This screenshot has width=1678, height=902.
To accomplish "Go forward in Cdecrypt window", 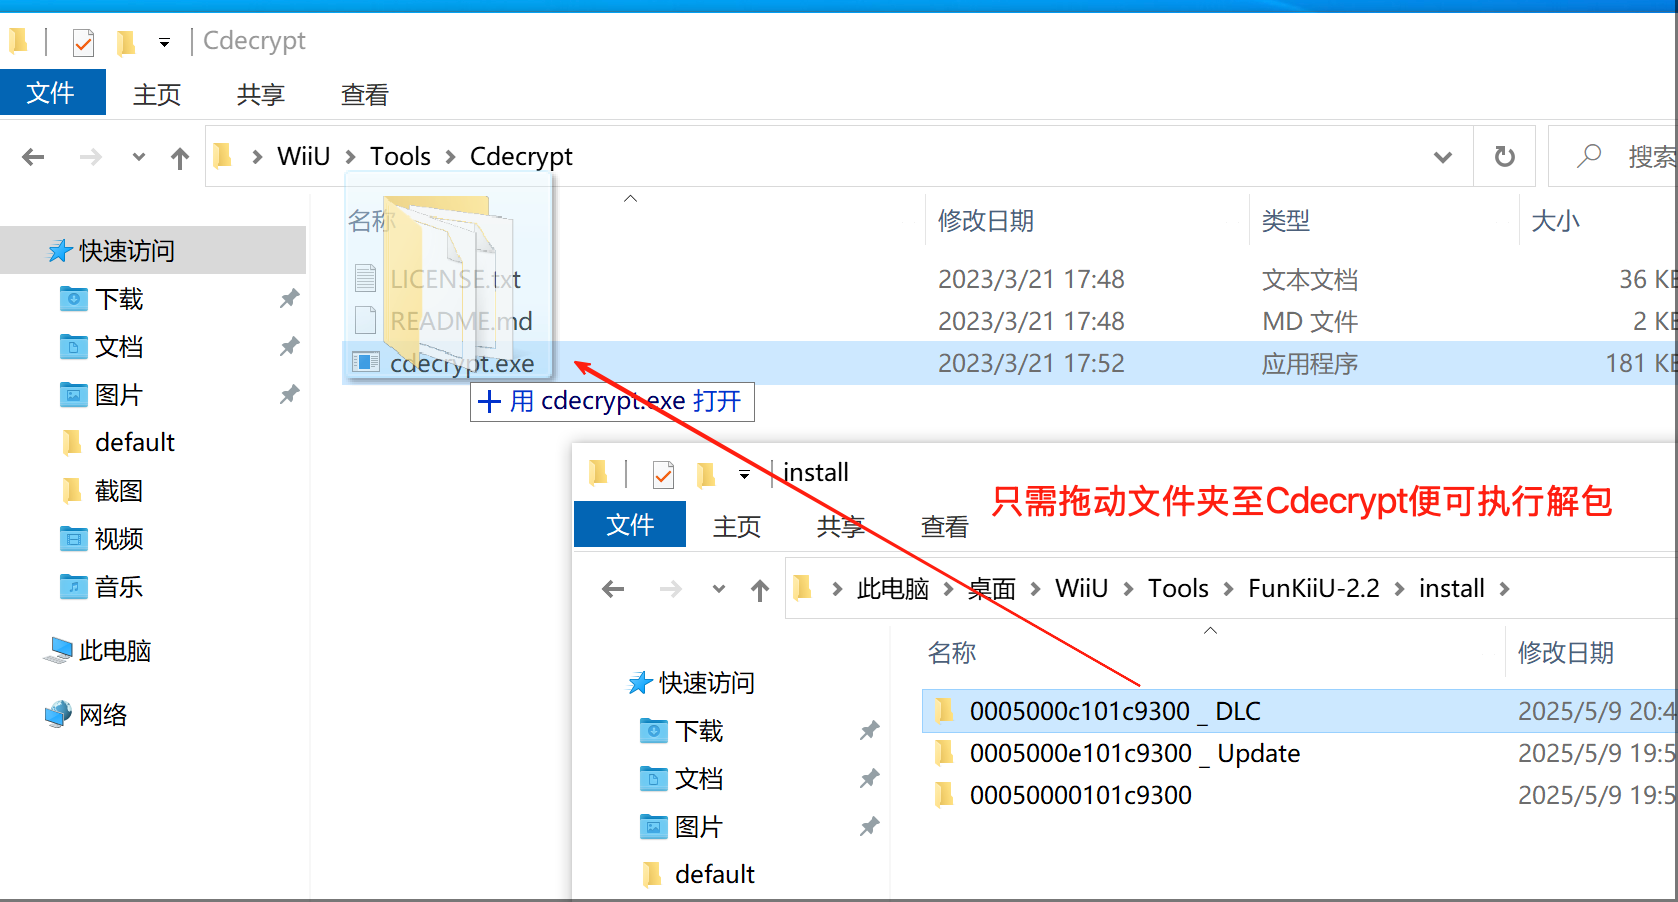I will point(91,157).
